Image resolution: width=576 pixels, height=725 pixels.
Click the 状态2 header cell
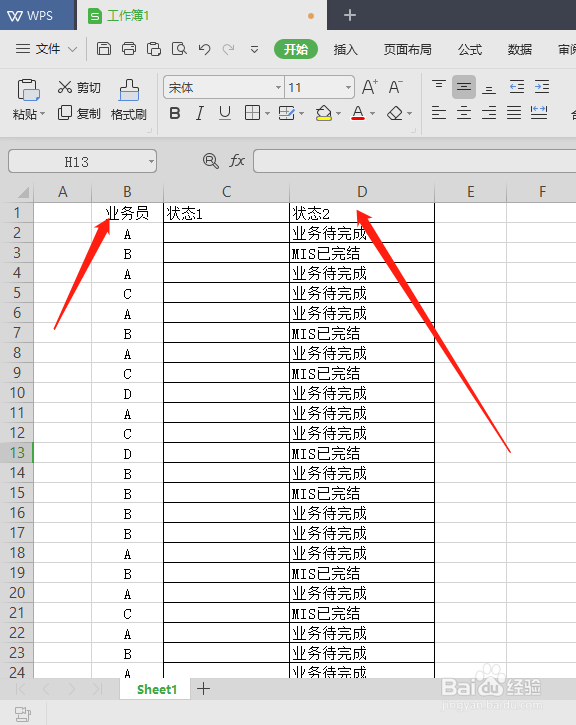coord(362,213)
